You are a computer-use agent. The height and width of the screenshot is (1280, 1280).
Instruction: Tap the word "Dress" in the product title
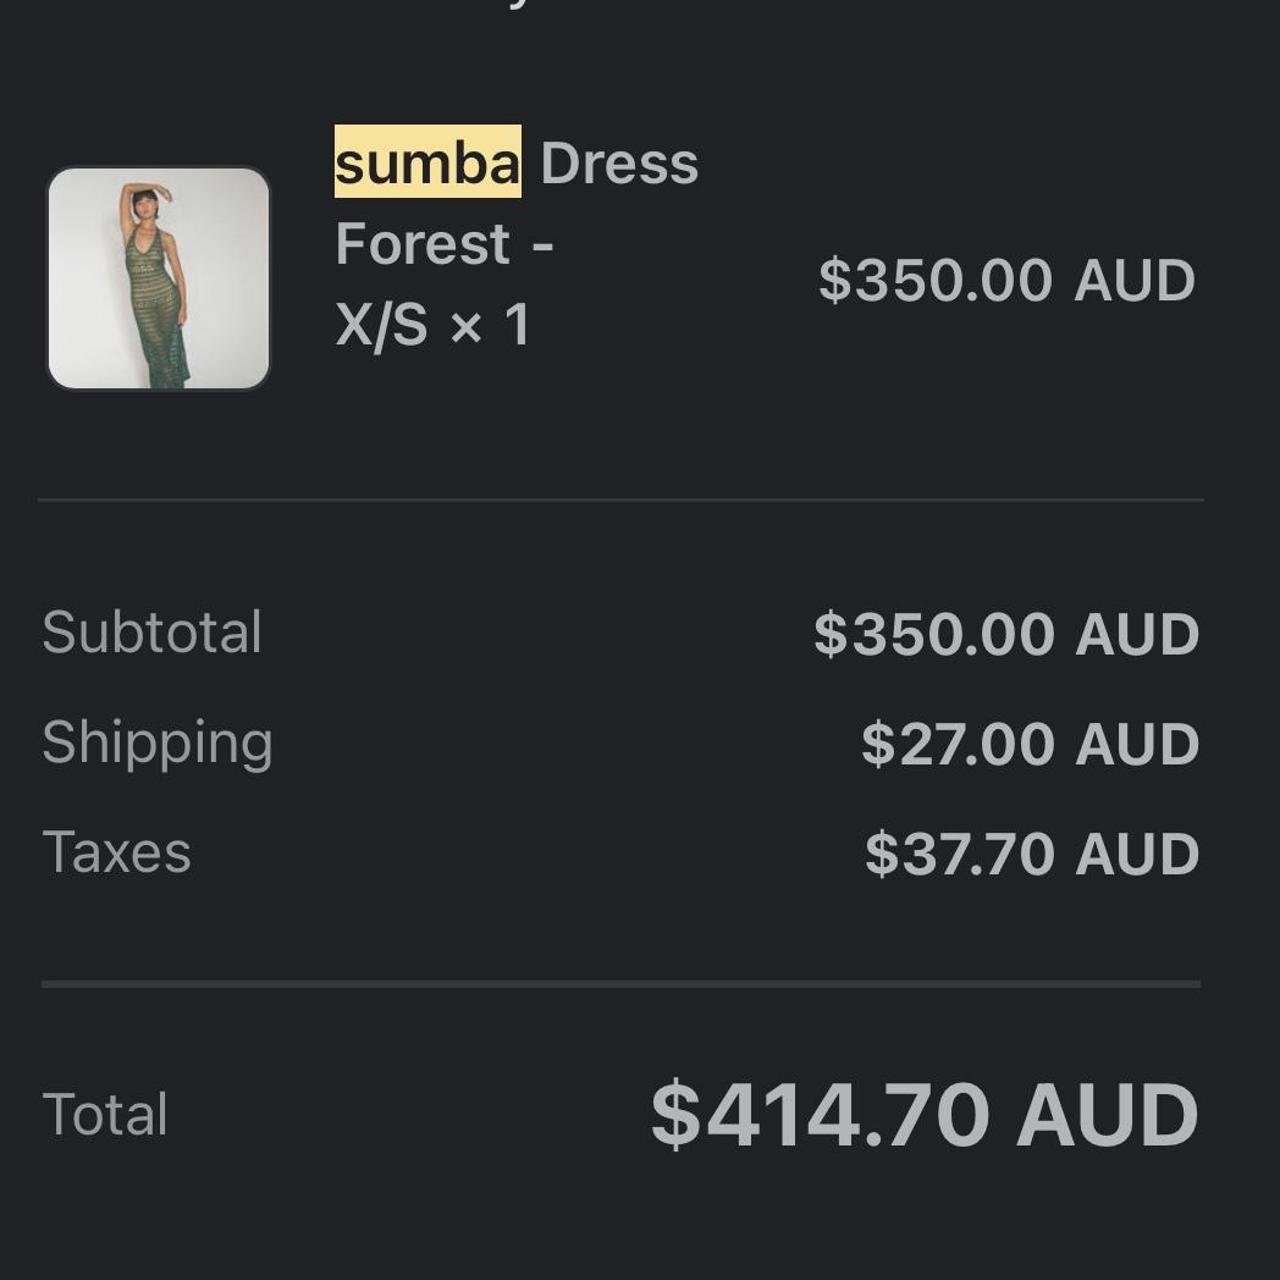pos(619,163)
